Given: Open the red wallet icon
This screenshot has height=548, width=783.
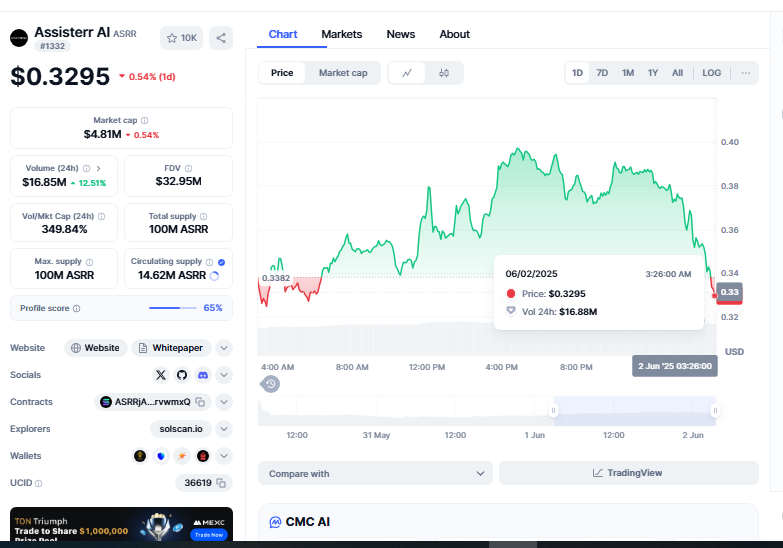Looking at the screenshot, I should coord(203,456).
